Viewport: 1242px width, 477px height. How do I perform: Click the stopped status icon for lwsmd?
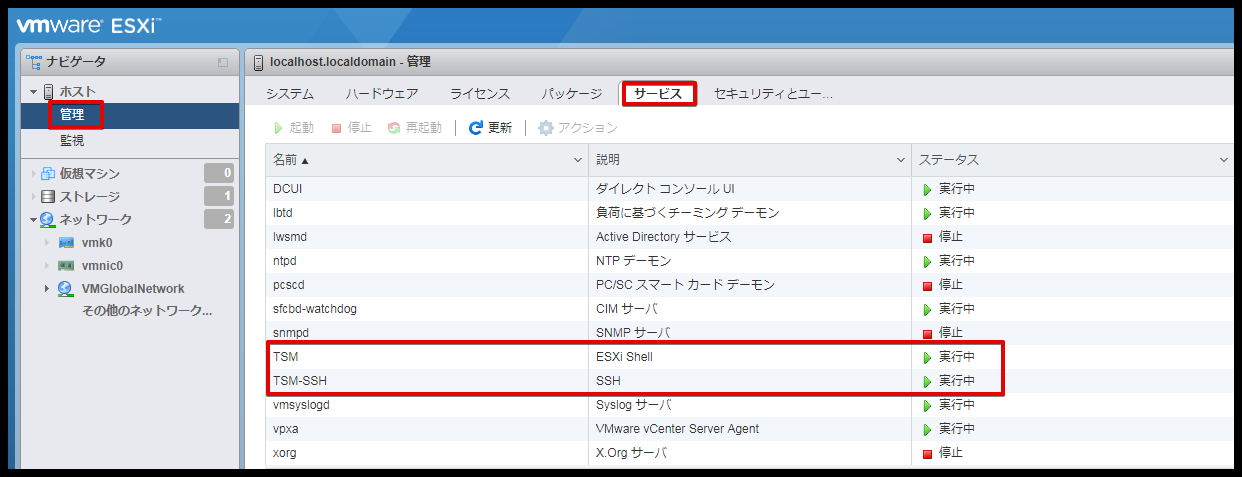click(x=927, y=237)
